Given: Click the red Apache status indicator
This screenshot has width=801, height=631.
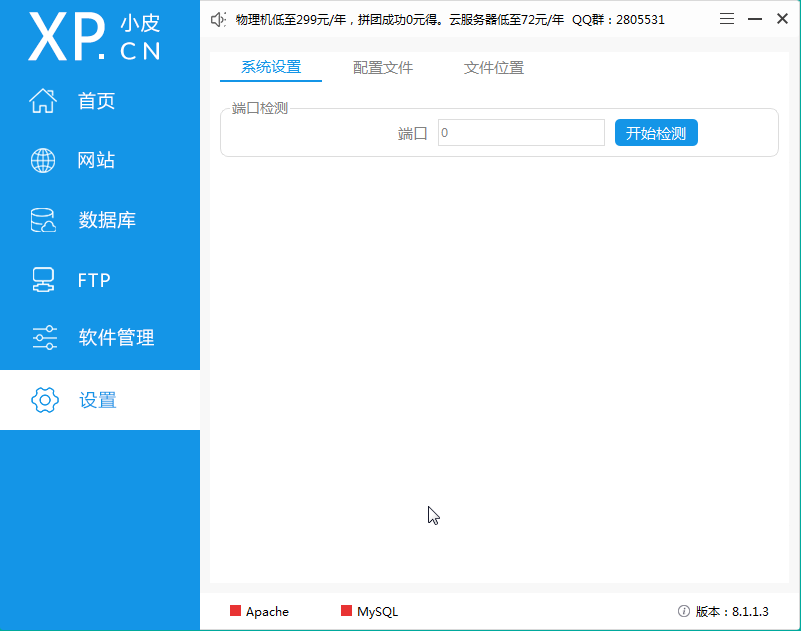Looking at the screenshot, I should pyautogui.click(x=236, y=611).
